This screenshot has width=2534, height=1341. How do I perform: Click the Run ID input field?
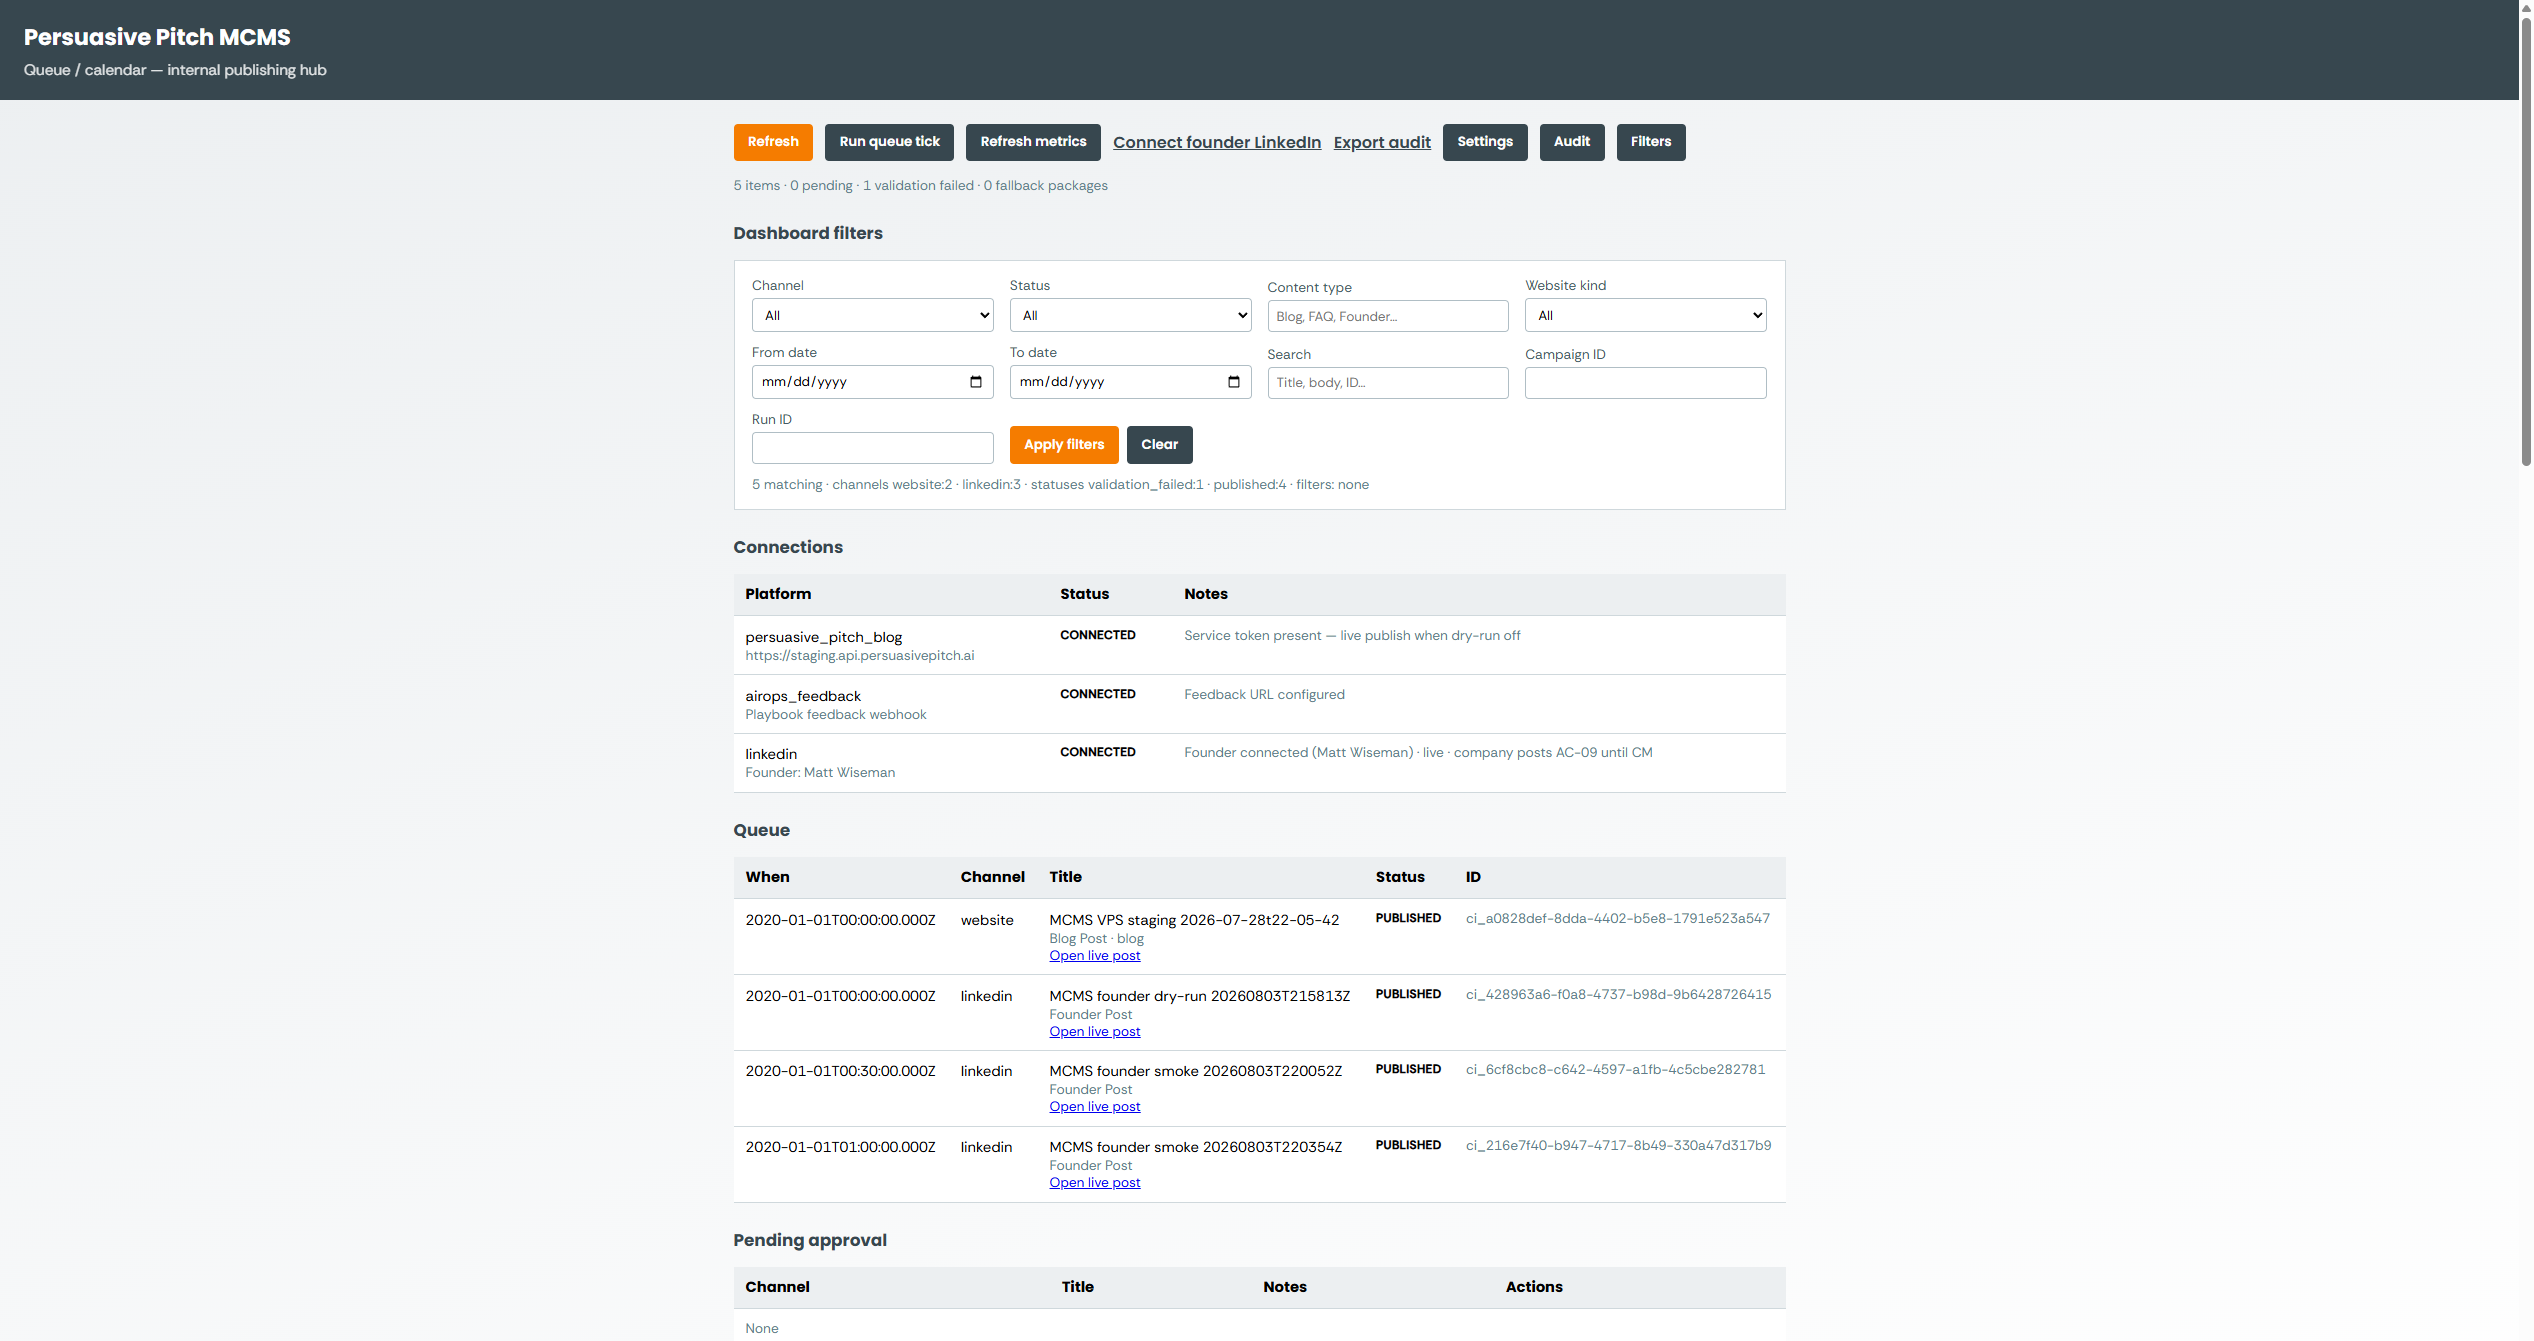pyautogui.click(x=872, y=448)
